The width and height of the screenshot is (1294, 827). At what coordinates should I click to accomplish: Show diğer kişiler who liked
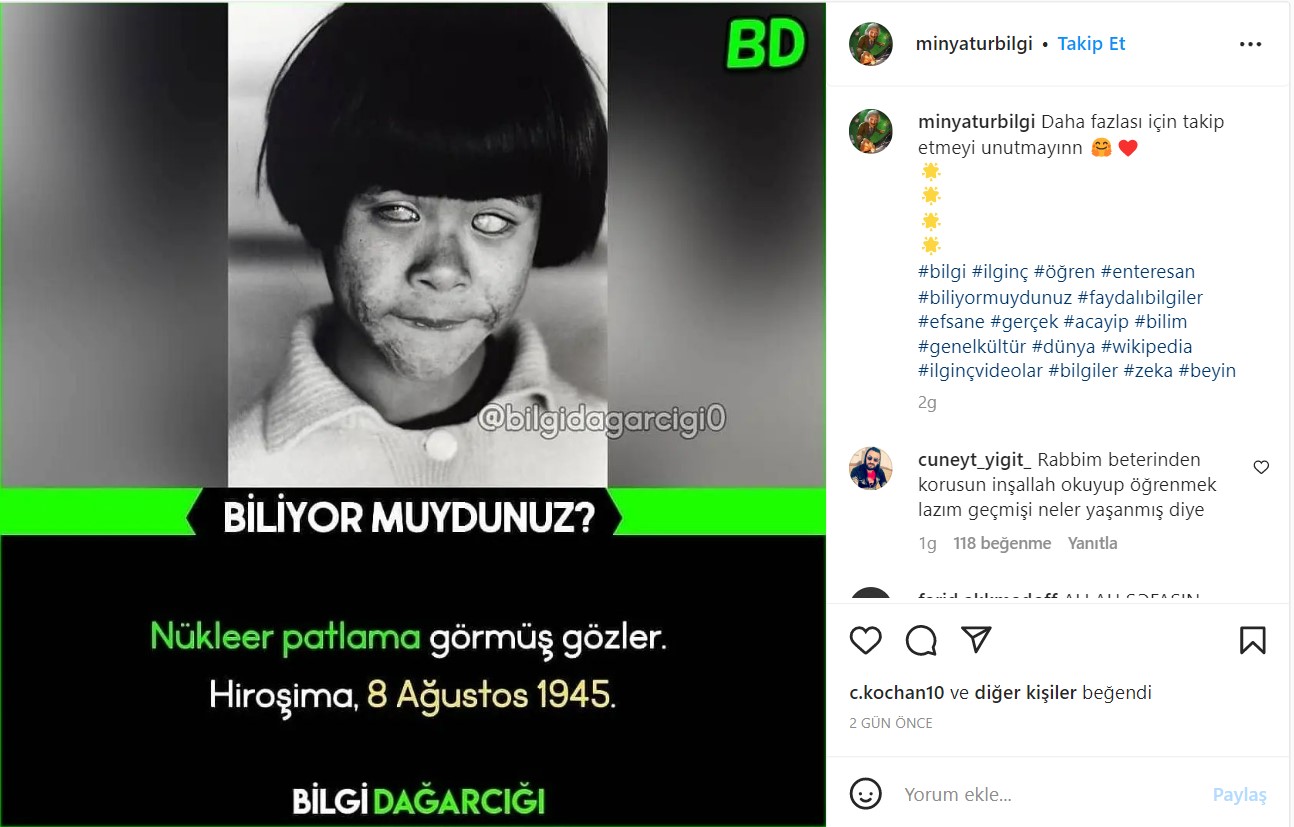(1025, 692)
